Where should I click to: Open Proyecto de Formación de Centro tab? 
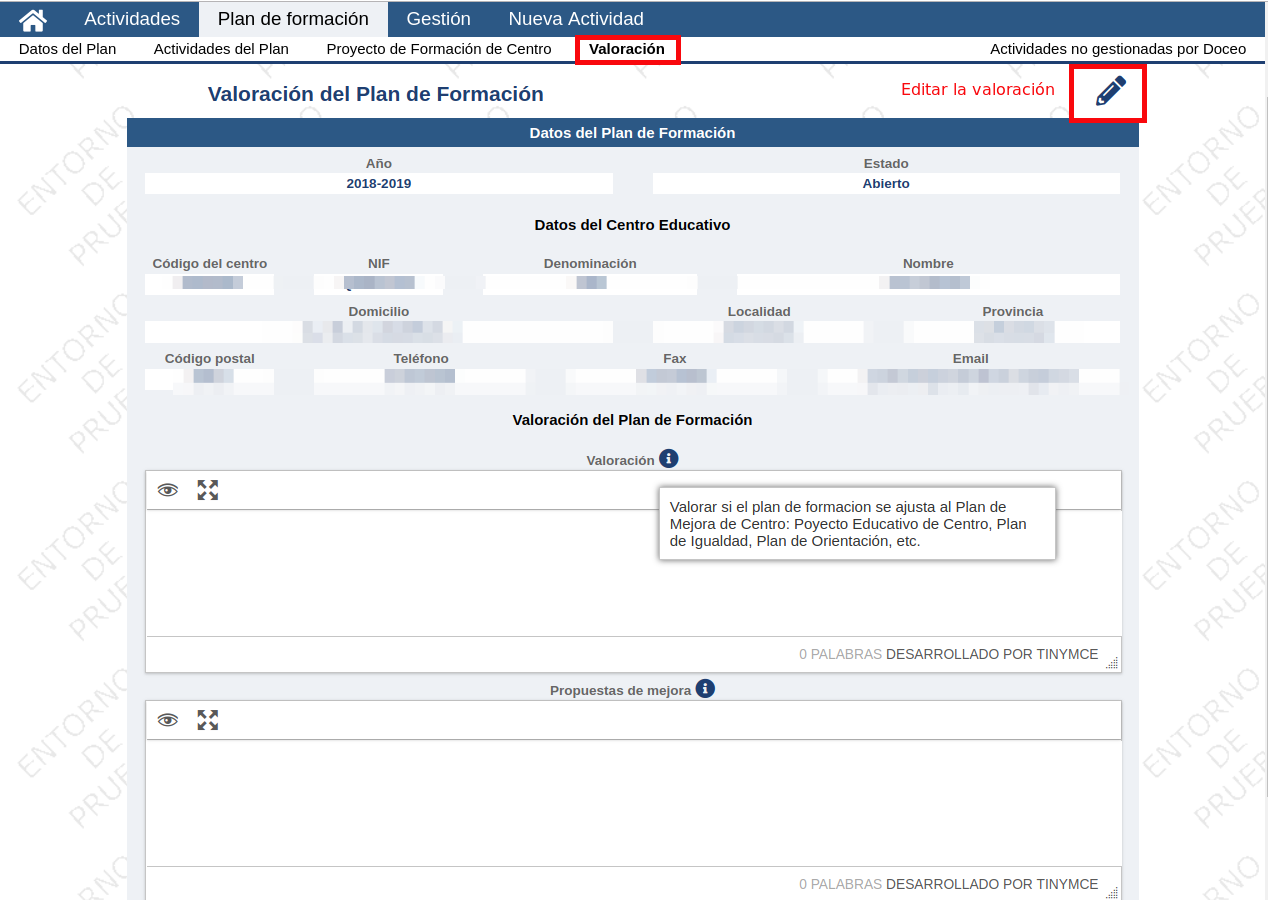439,49
